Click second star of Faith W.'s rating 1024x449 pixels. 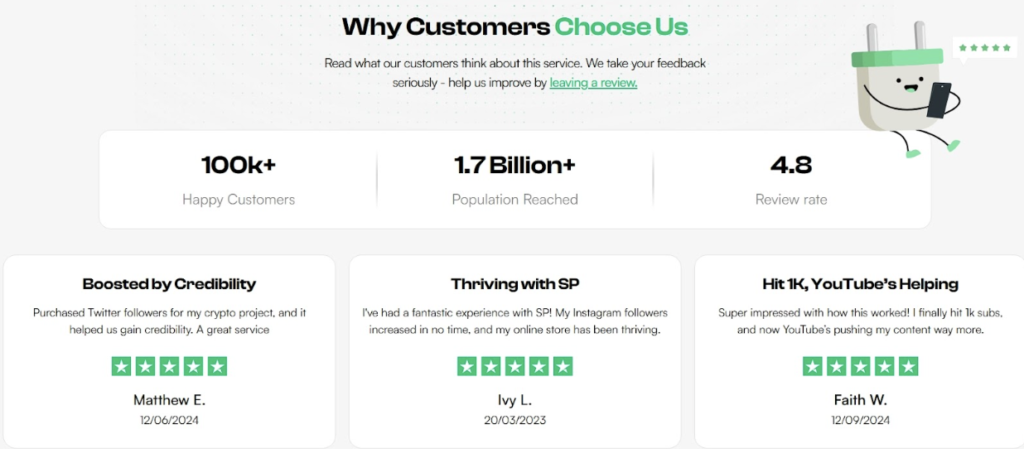point(836,366)
